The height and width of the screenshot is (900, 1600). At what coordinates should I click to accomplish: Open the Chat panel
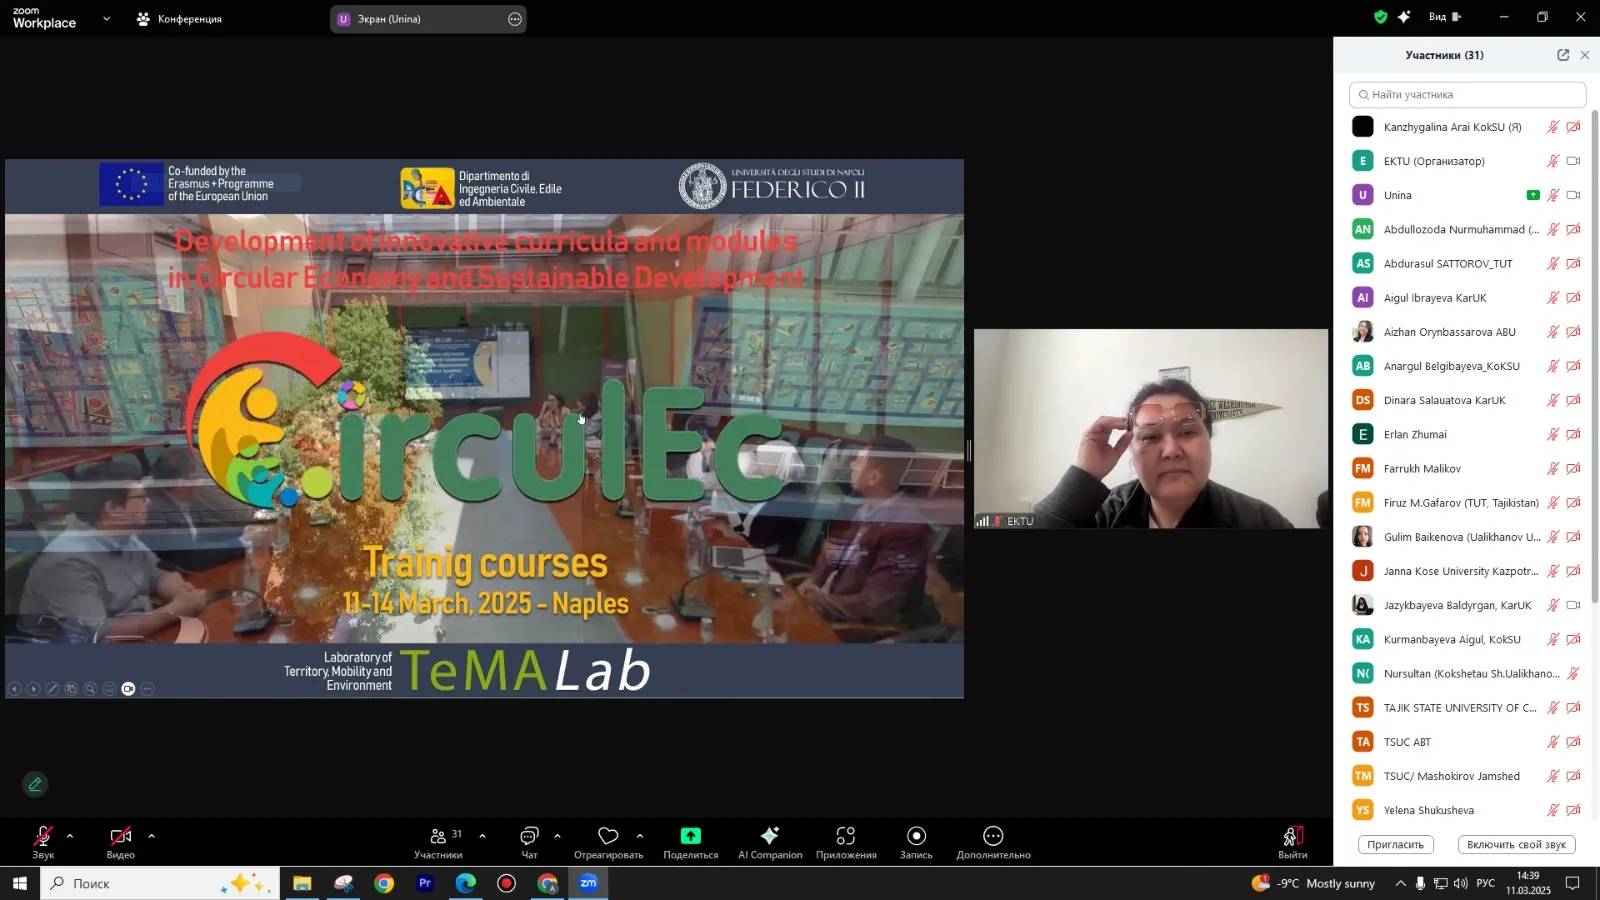point(529,837)
